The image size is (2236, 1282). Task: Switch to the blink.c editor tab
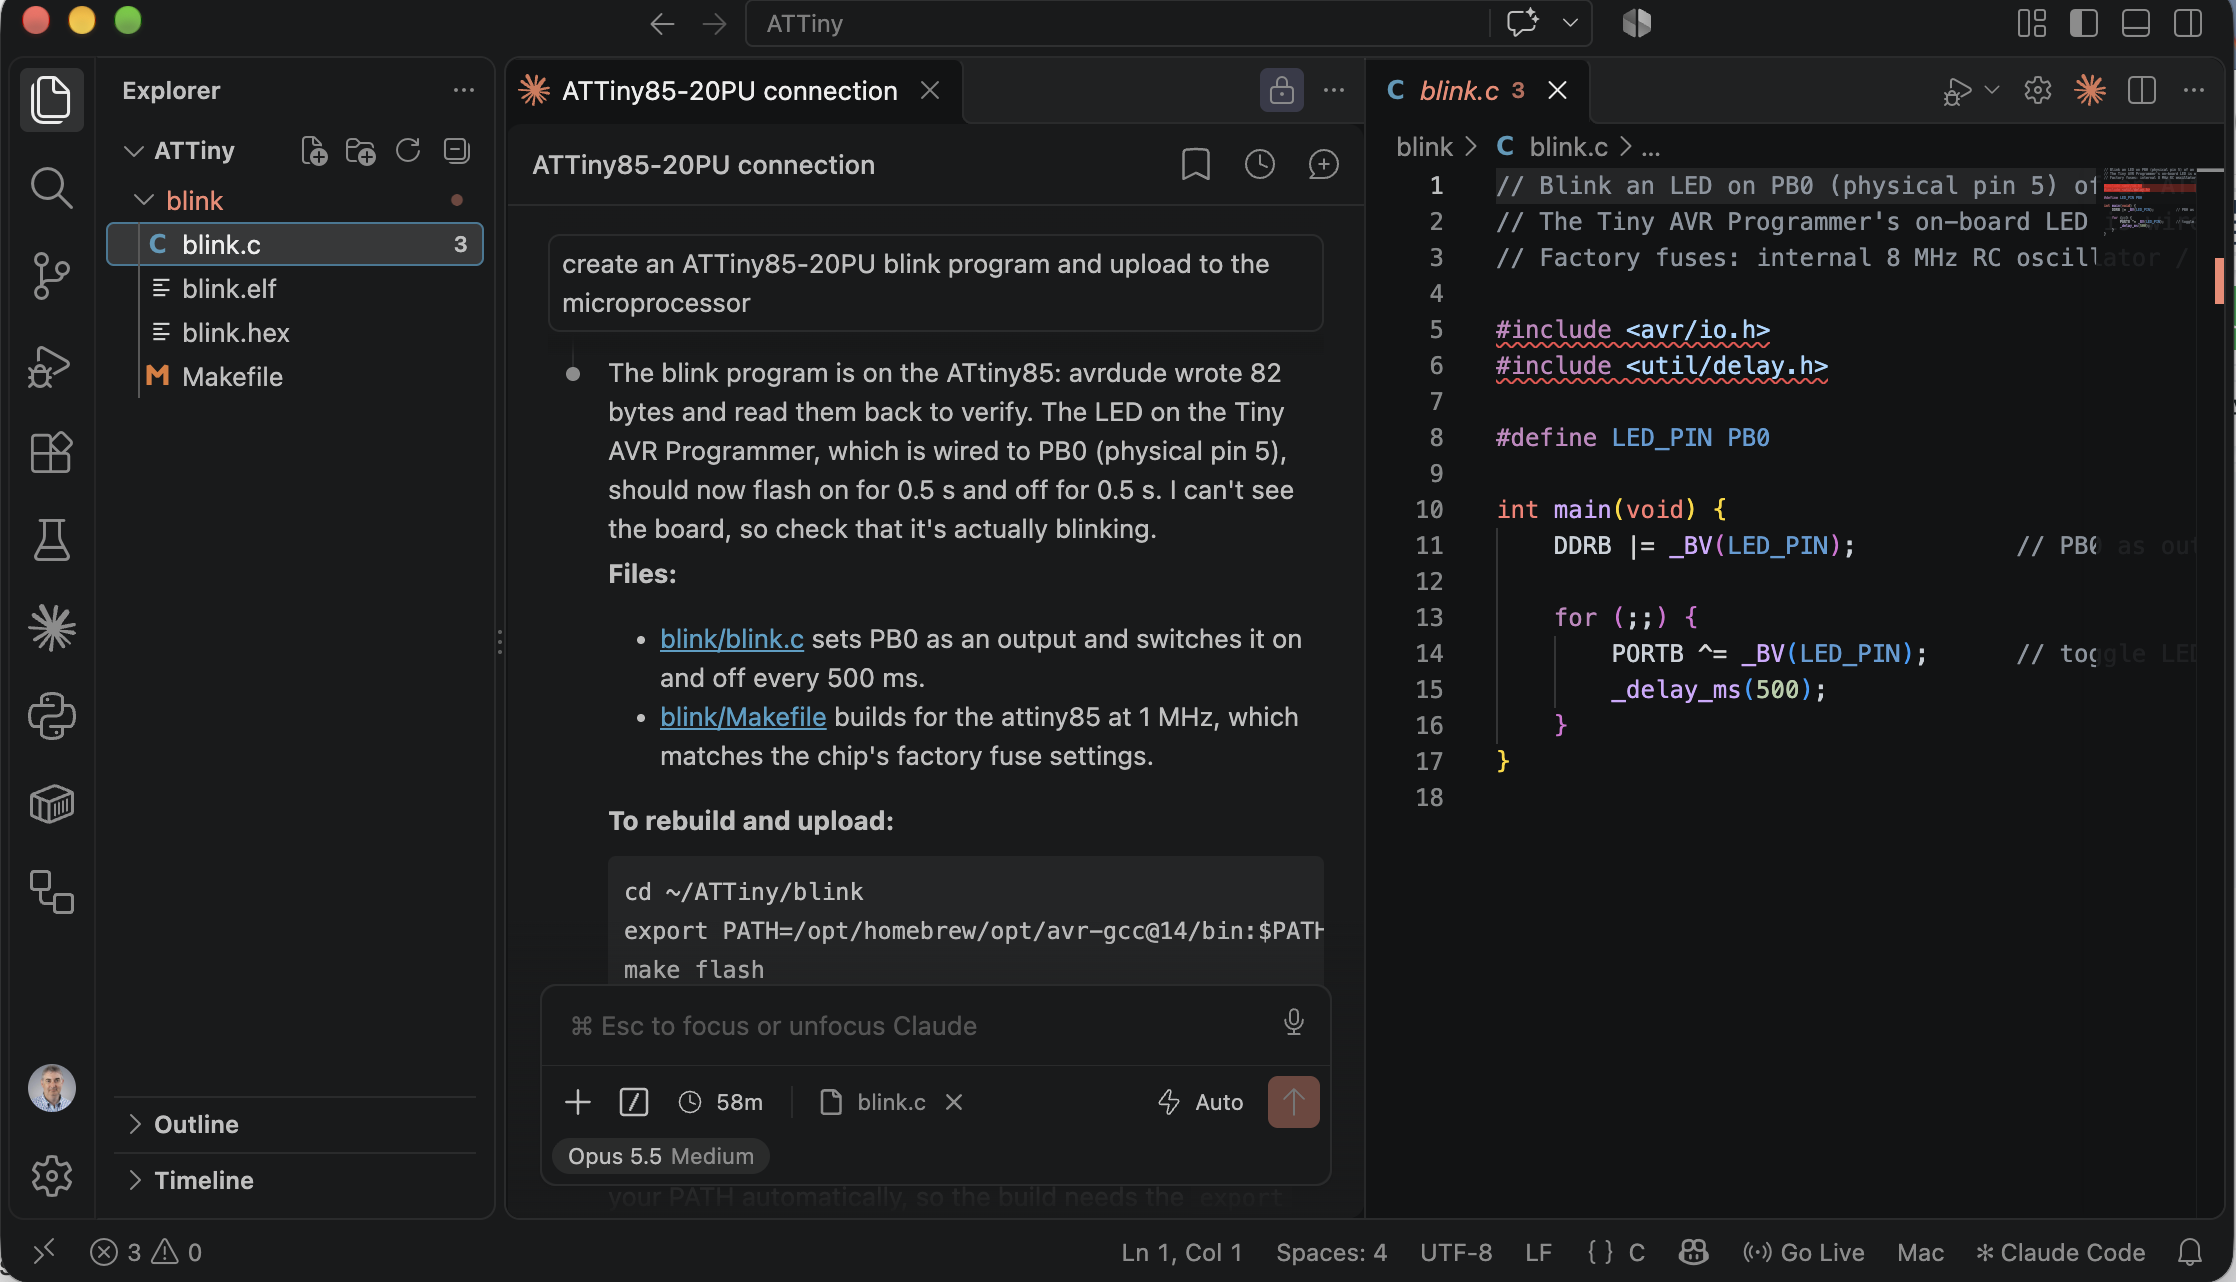coord(1458,91)
